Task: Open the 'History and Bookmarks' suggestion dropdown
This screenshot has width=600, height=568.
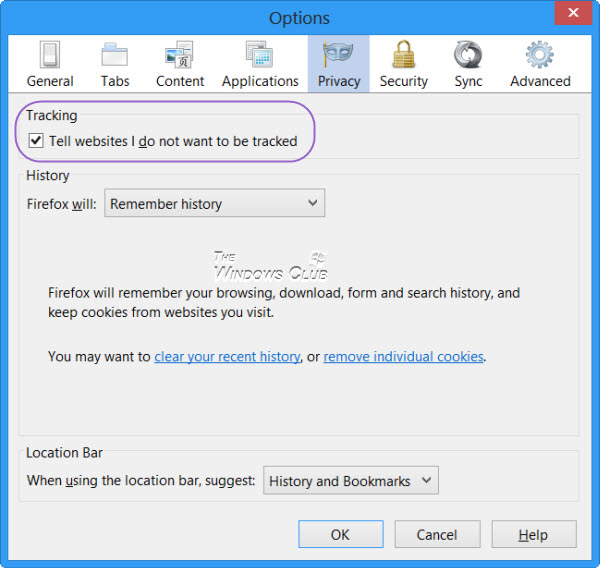Action: (x=351, y=480)
